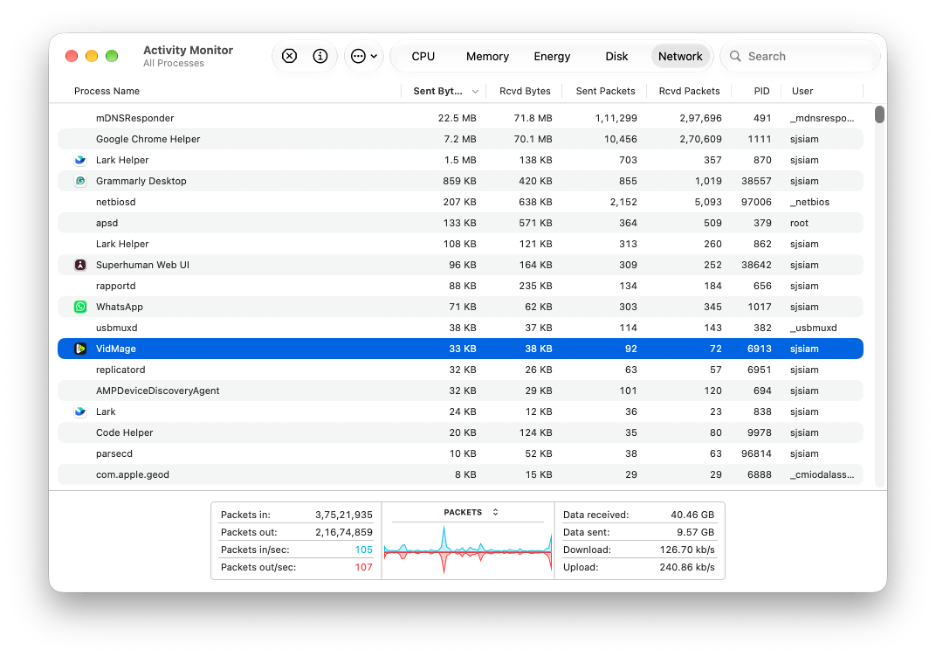Sort by Process Name column header
This screenshot has height=658, width=936.
(107, 91)
